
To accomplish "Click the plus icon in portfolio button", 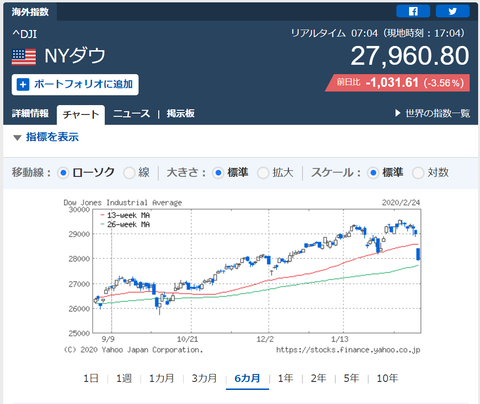I will pos(23,84).
